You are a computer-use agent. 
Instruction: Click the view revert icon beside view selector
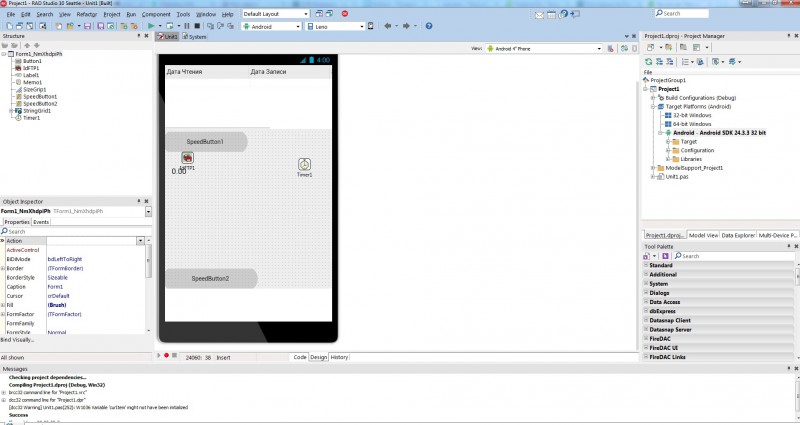(611, 48)
